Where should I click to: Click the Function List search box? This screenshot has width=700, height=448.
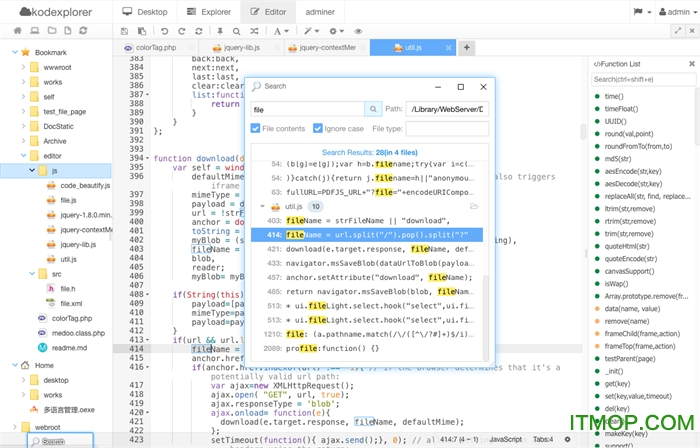click(643, 79)
